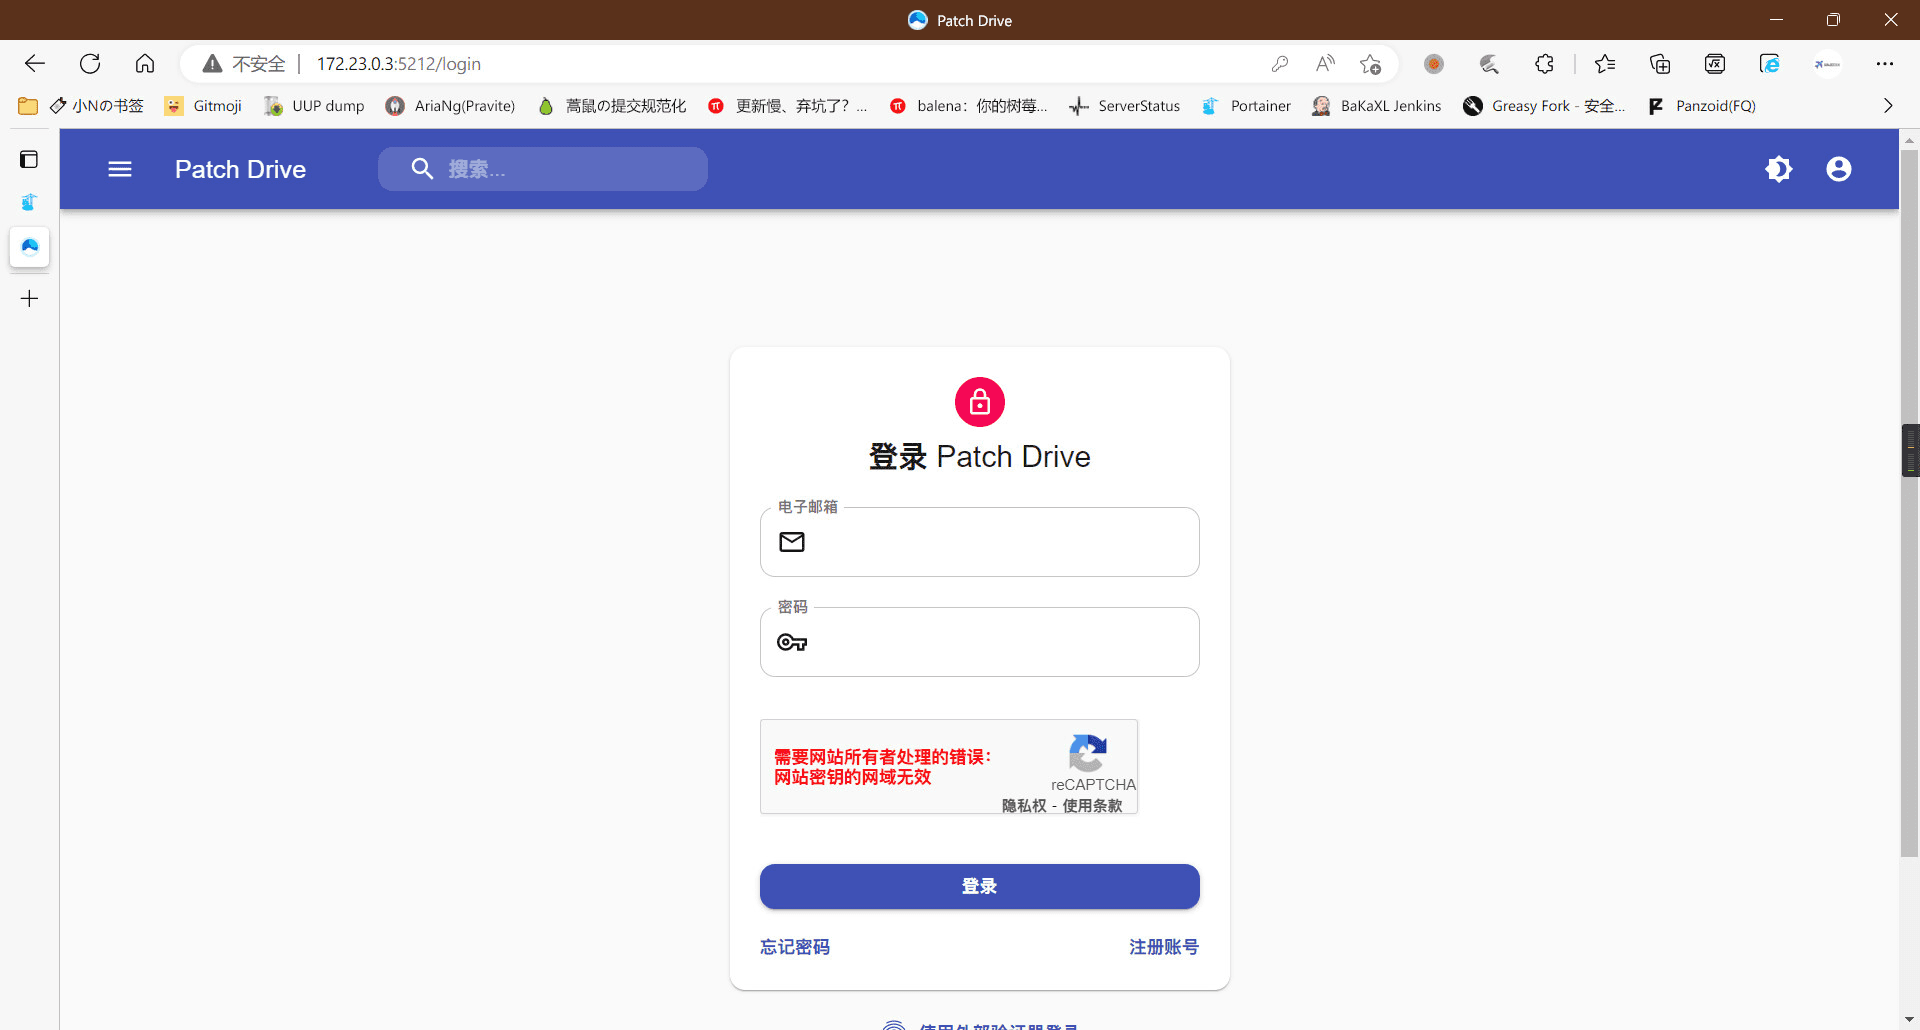This screenshot has width=1920, height=1030.
Task: Expand more bookmarks chevron
Action: click(1887, 106)
